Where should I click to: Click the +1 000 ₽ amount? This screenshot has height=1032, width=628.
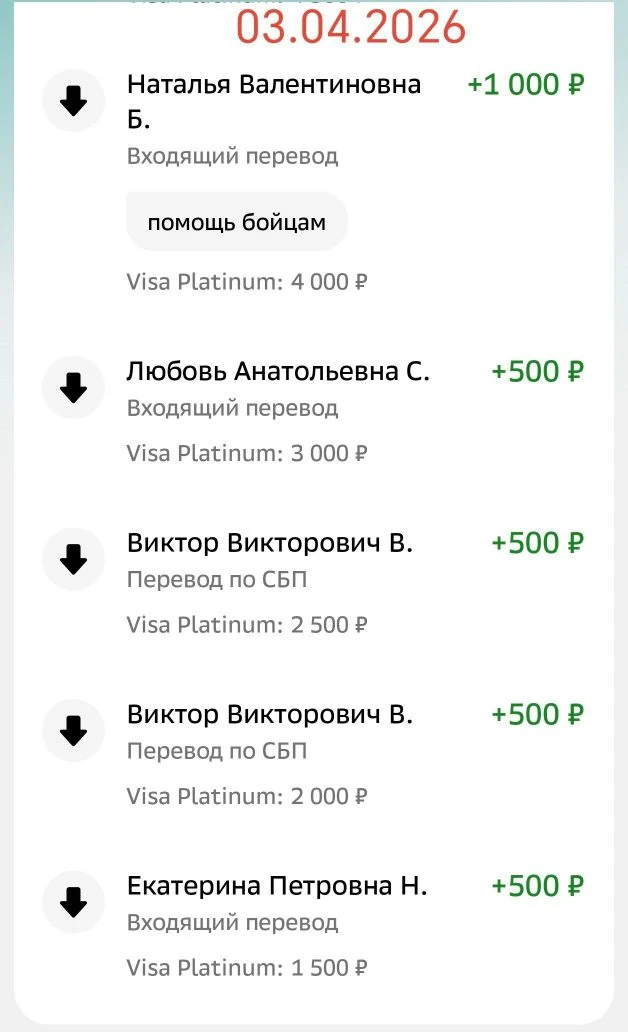[x=525, y=85]
